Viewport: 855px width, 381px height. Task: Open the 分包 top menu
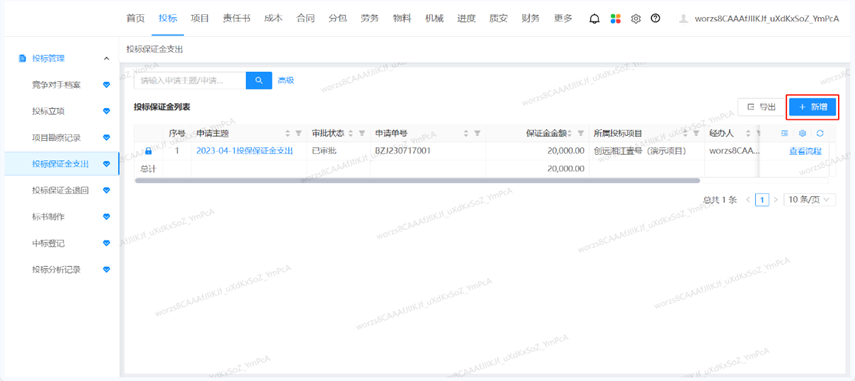coord(338,18)
